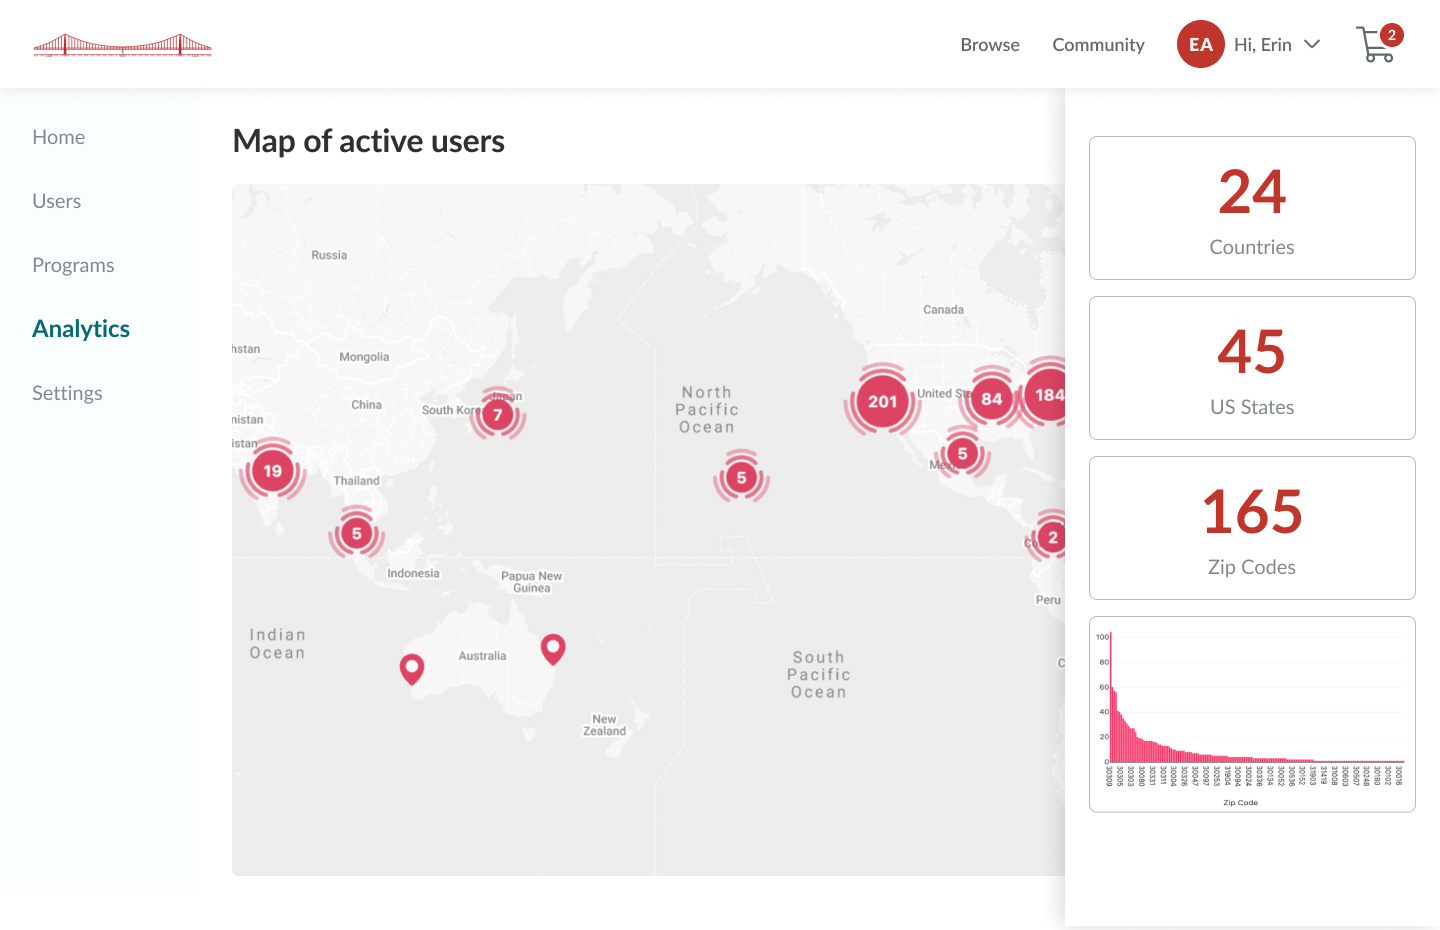Click the bridge logo in the header
This screenshot has width=1440, height=930.
(122, 44)
